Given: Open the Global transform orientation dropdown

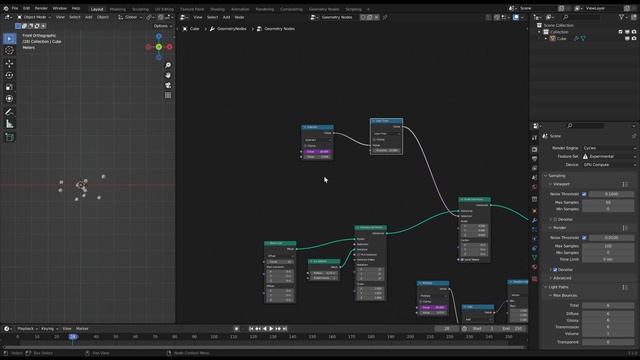Looking at the screenshot, I should [x=130, y=17].
